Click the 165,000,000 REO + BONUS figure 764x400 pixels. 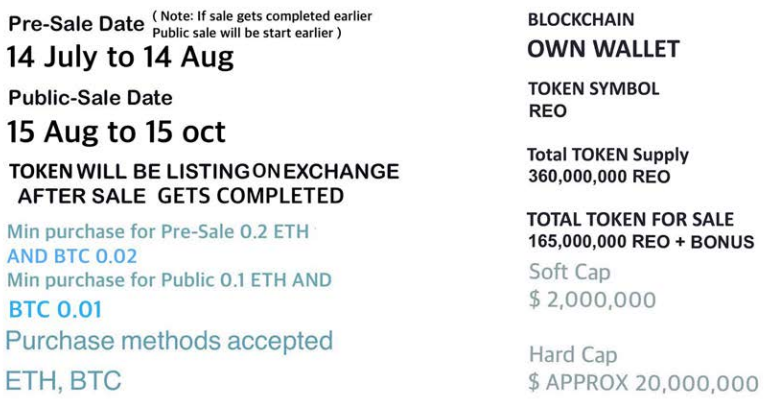[641, 242]
